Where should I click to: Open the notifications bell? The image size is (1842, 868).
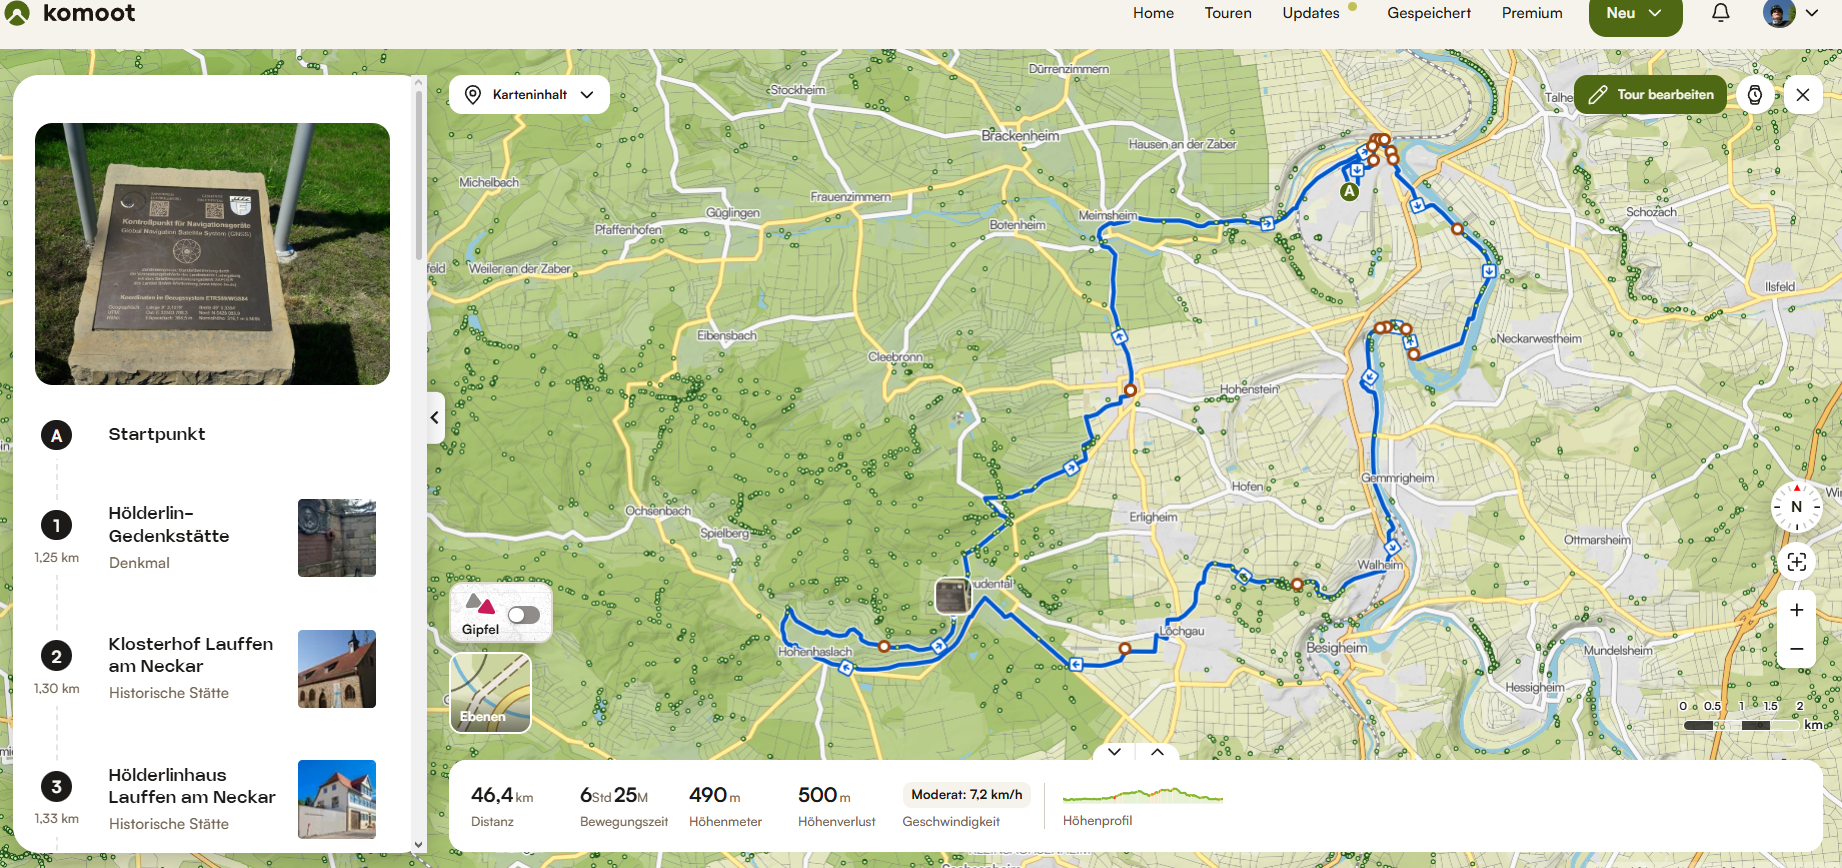[1721, 13]
